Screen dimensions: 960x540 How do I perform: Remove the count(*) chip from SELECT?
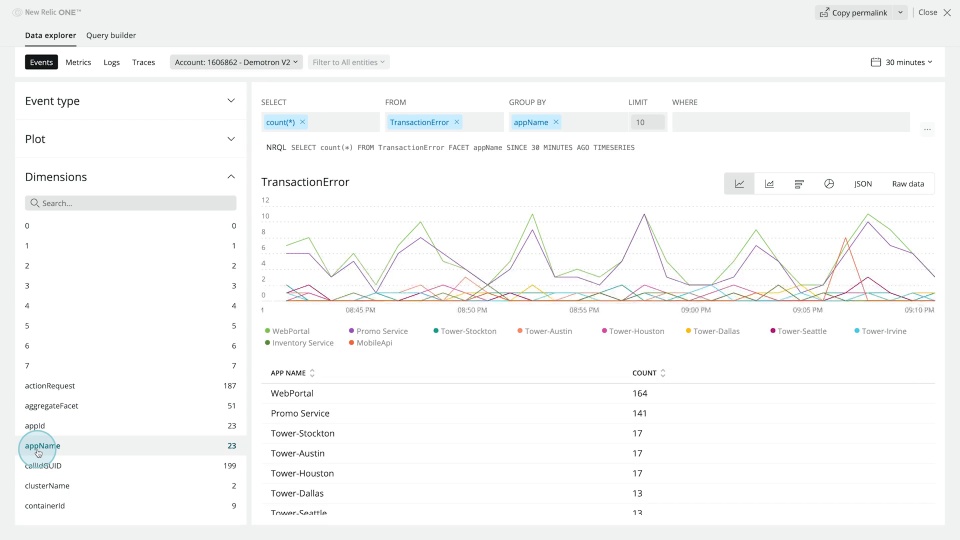[302, 122]
